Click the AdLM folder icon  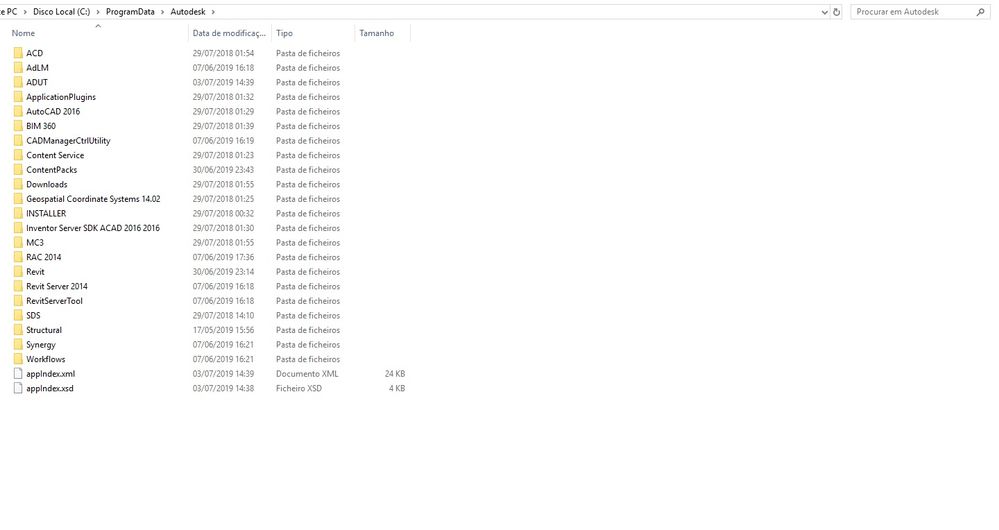point(18,68)
